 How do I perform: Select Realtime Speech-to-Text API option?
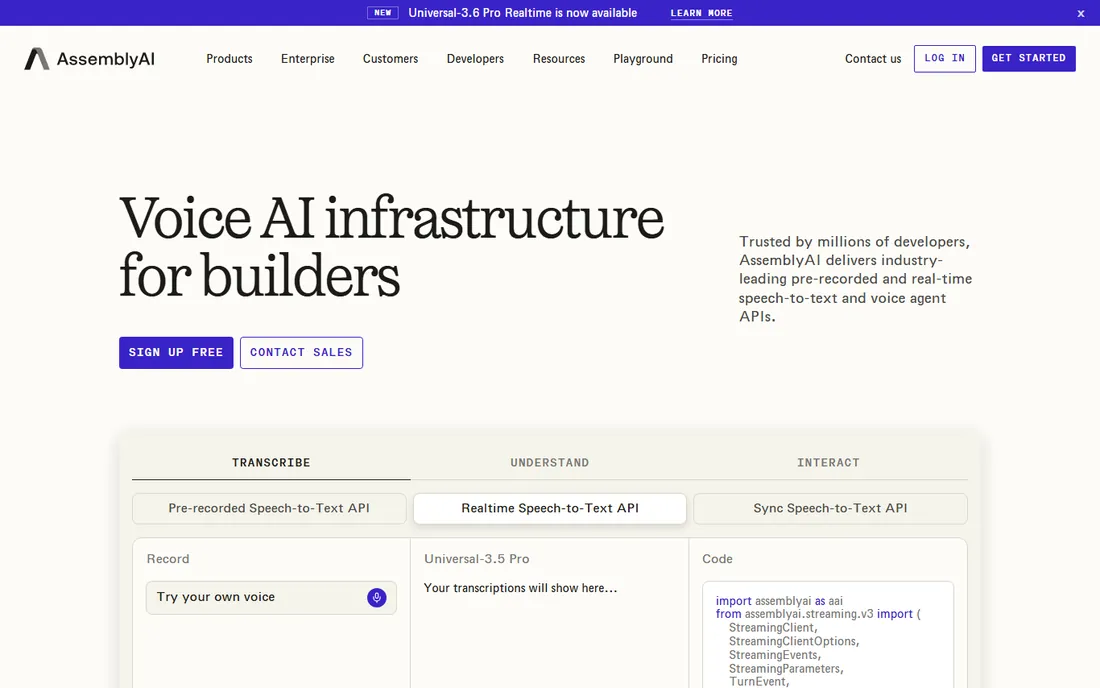coord(550,508)
